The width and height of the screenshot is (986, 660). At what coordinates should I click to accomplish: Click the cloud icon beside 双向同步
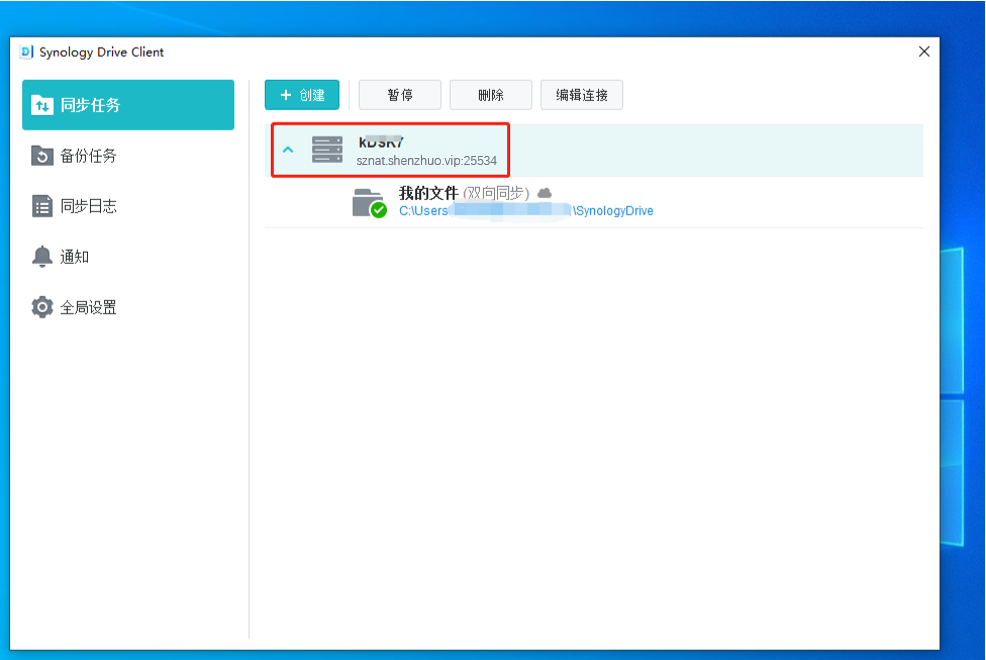[544, 192]
